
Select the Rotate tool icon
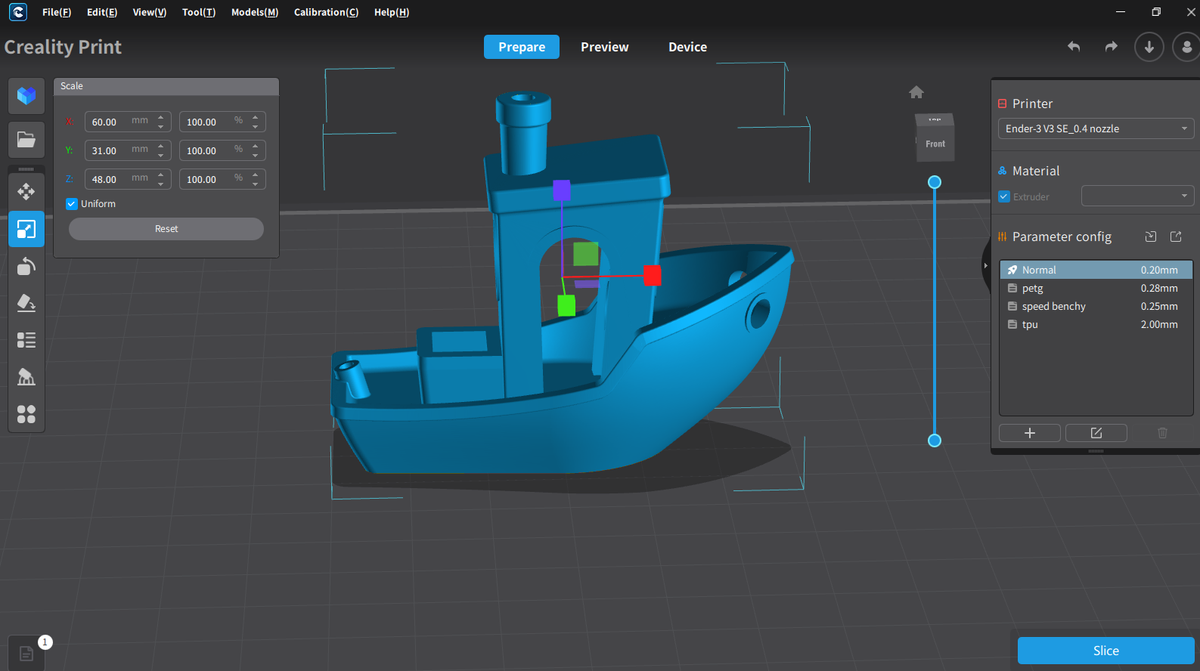(x=26, y=266)
